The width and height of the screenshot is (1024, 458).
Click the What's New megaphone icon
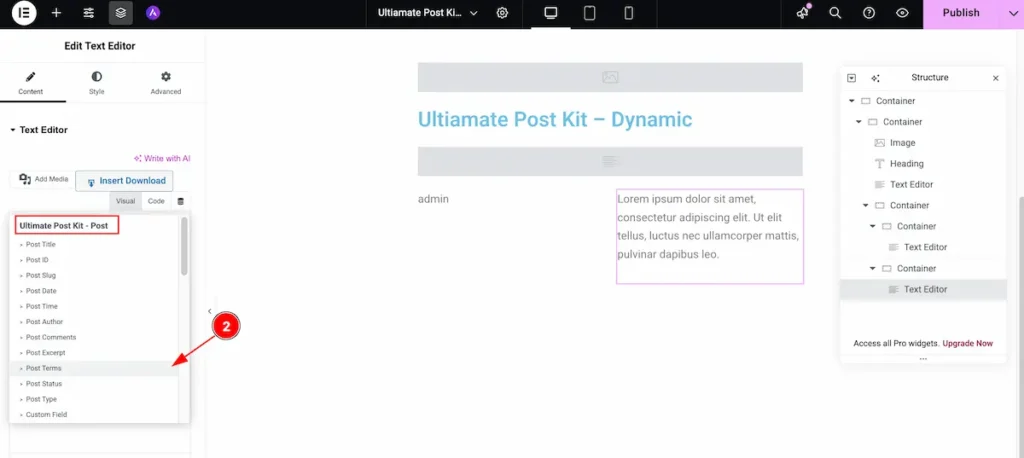tap(802, 13)
